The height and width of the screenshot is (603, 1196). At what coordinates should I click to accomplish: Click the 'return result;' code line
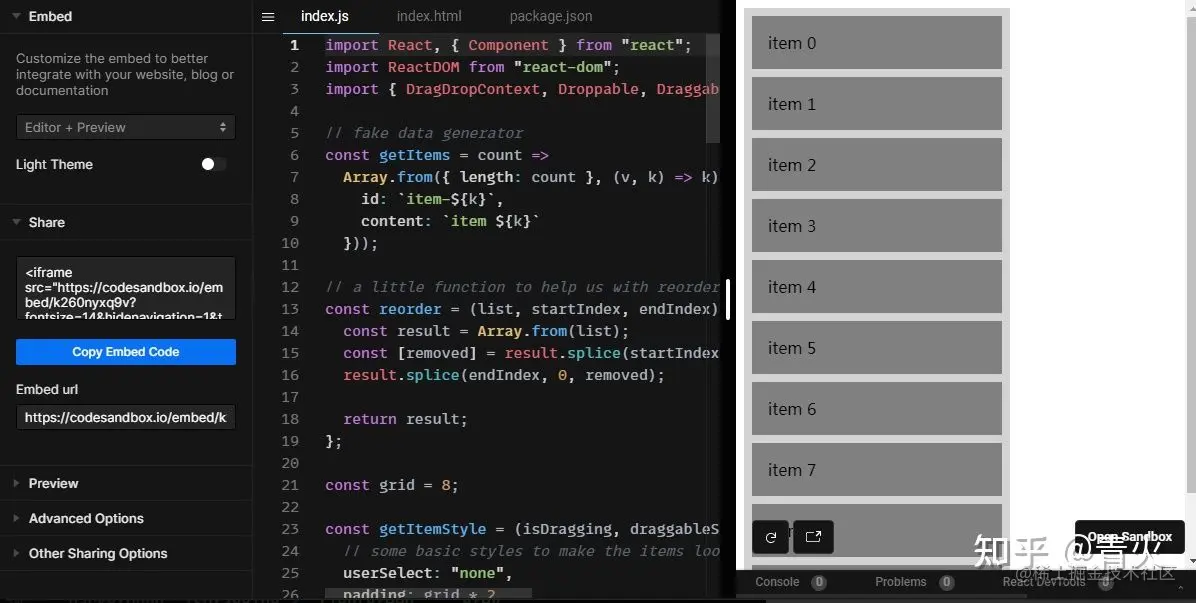[404, 419]
